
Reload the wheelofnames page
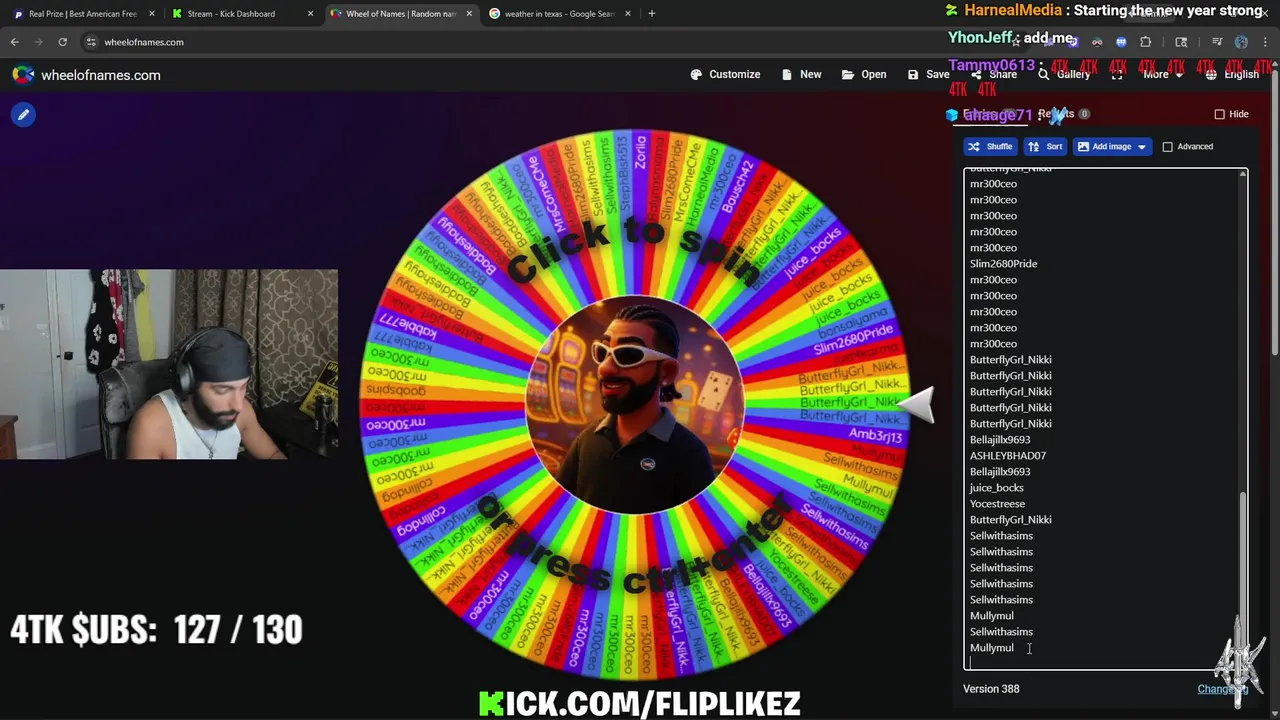click(62, 42)
